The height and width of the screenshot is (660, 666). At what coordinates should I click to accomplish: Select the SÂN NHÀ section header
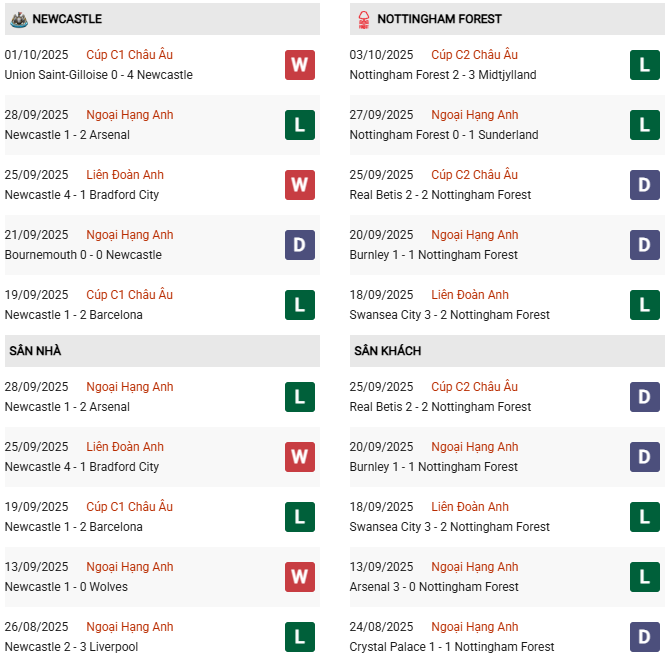[x=36, y=351]
